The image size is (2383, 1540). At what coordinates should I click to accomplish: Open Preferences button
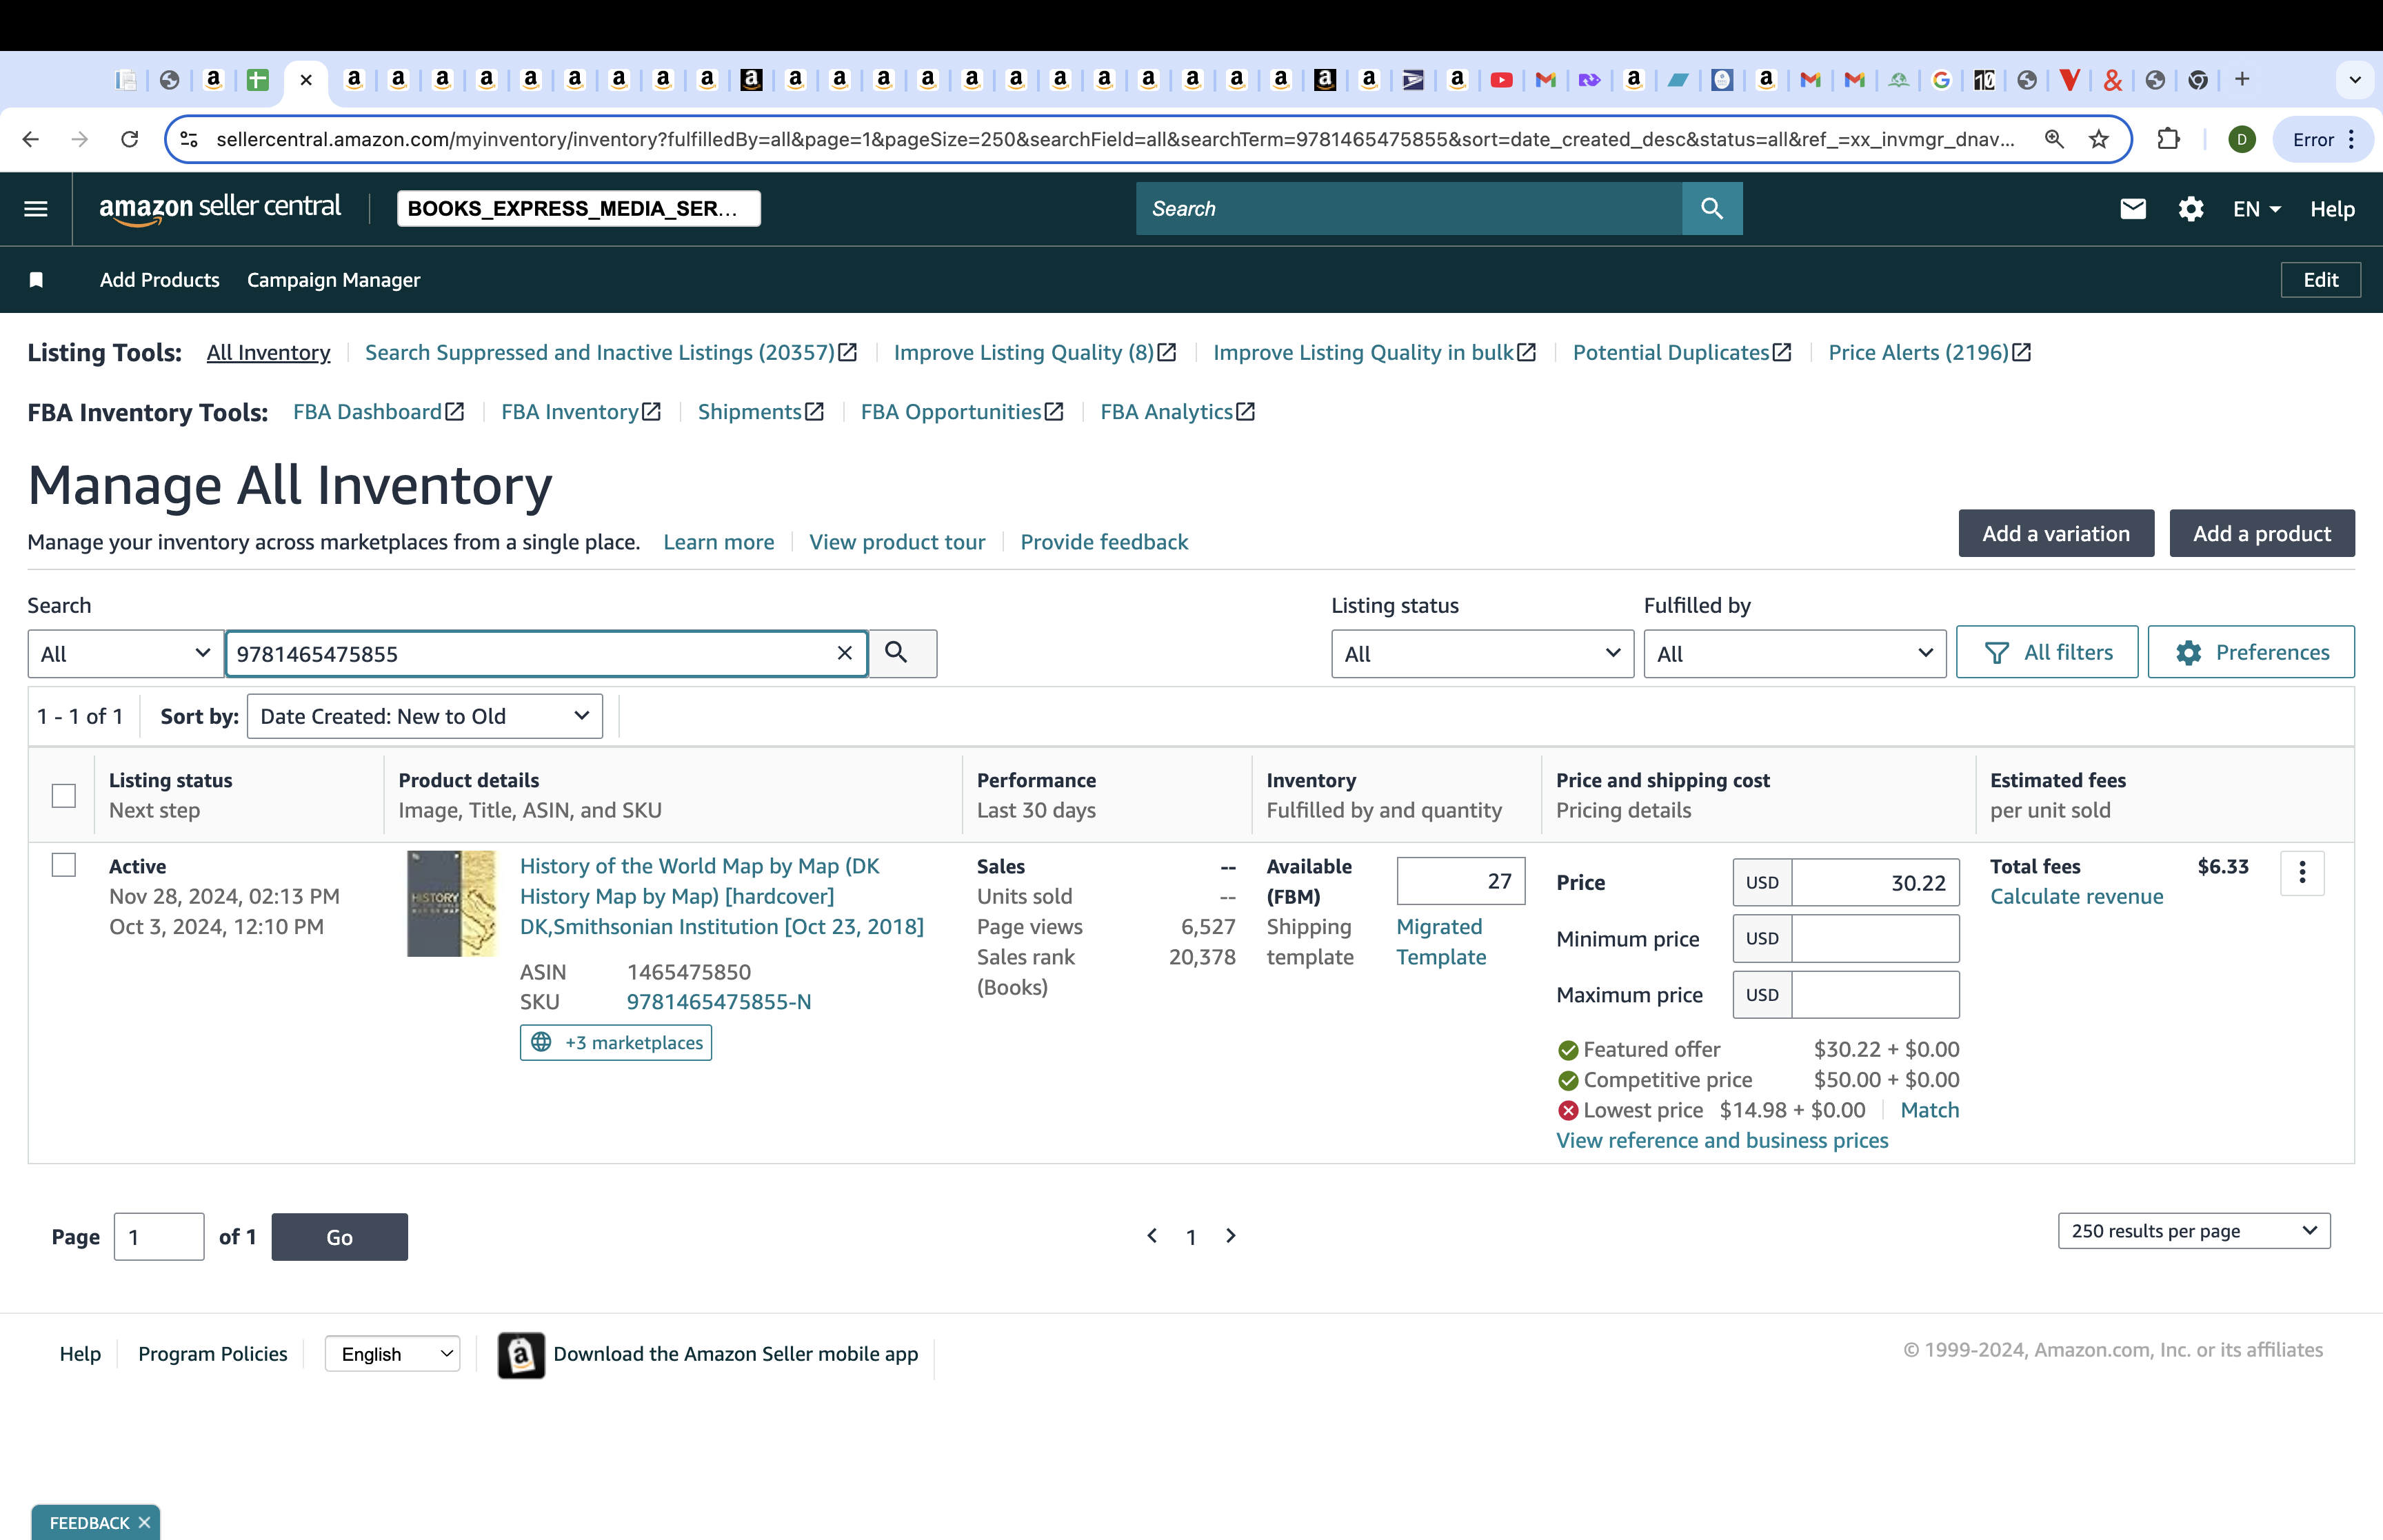pos(2251,652)
